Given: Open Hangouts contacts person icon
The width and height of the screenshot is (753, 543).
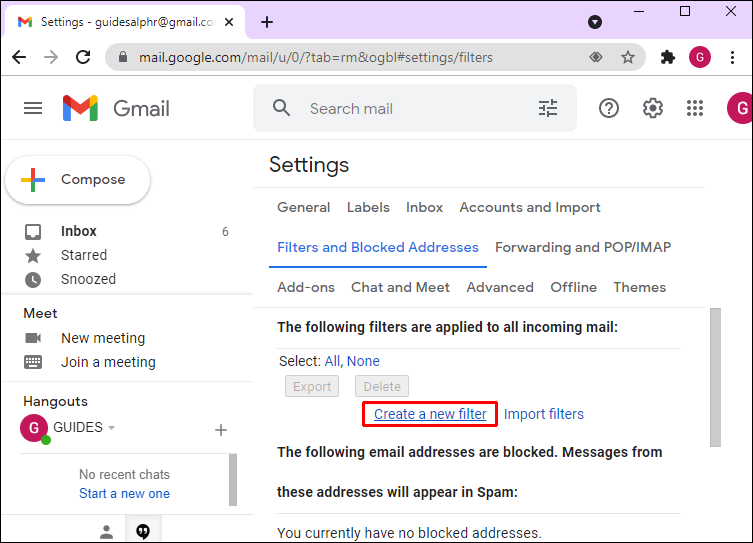Looking at the screenshot, I should [x=106, y=531].
